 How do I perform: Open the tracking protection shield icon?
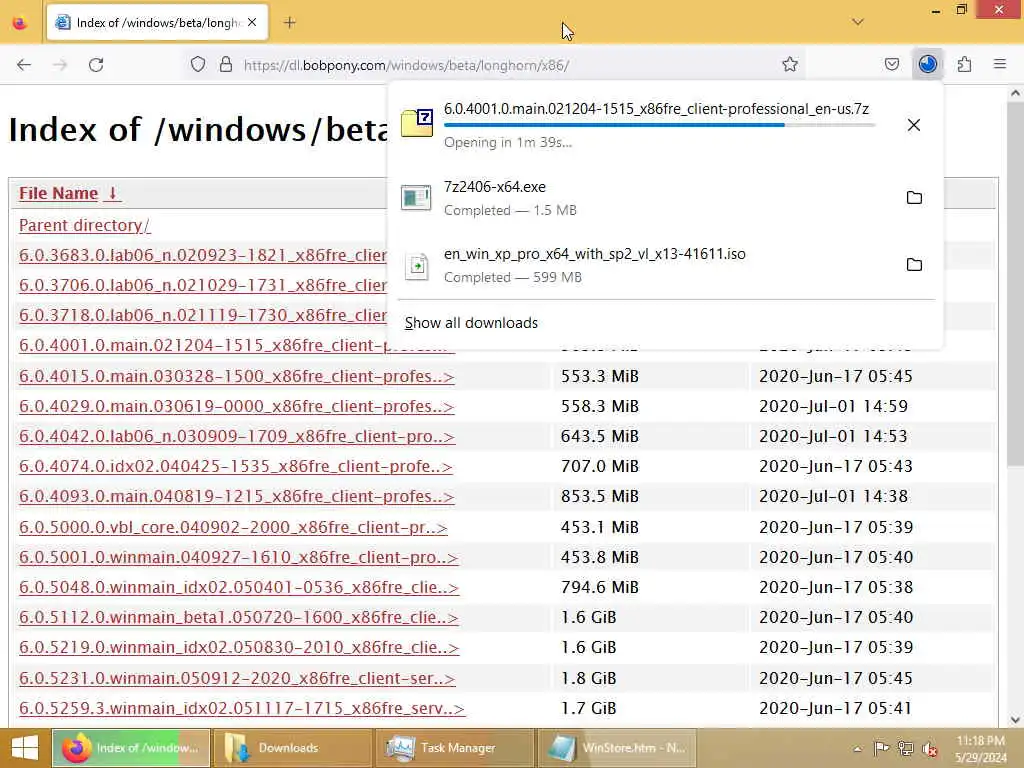[x=198, y=65]
